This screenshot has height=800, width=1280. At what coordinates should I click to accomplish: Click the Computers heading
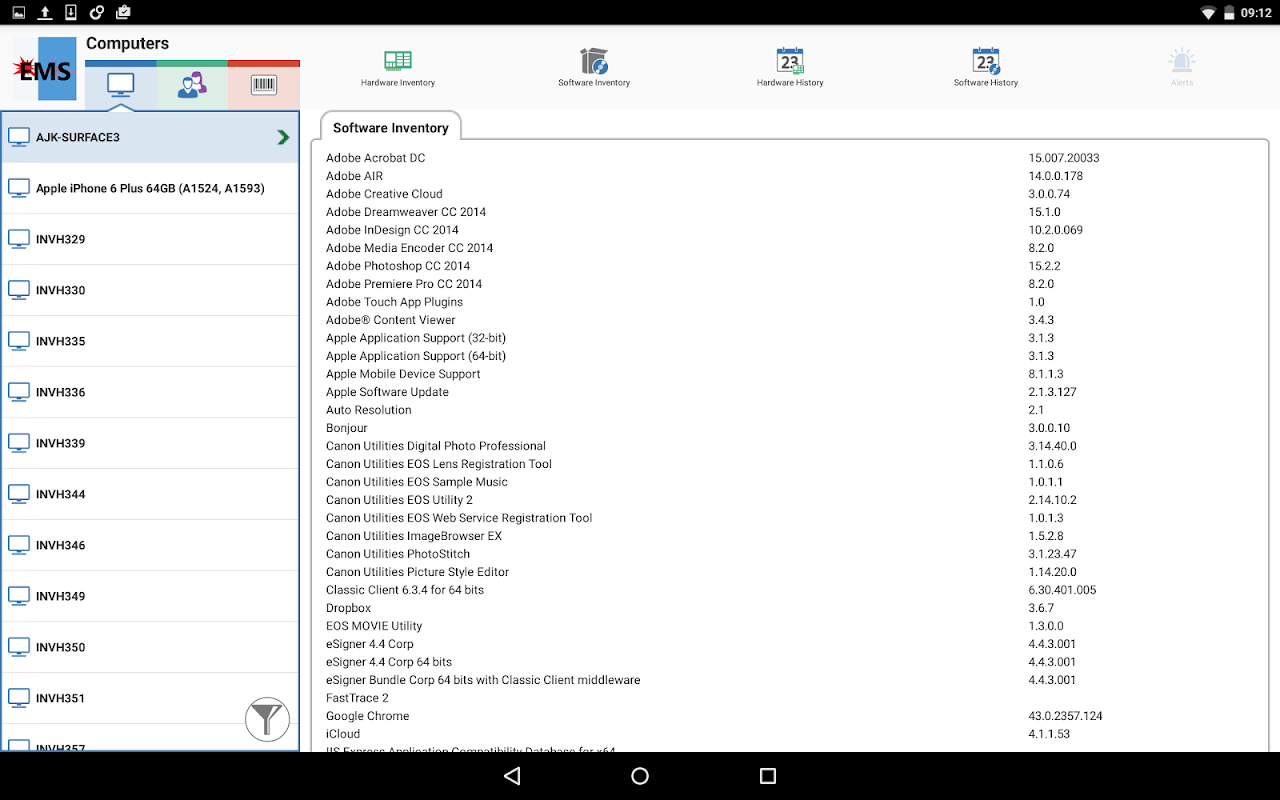pos(127,43)
